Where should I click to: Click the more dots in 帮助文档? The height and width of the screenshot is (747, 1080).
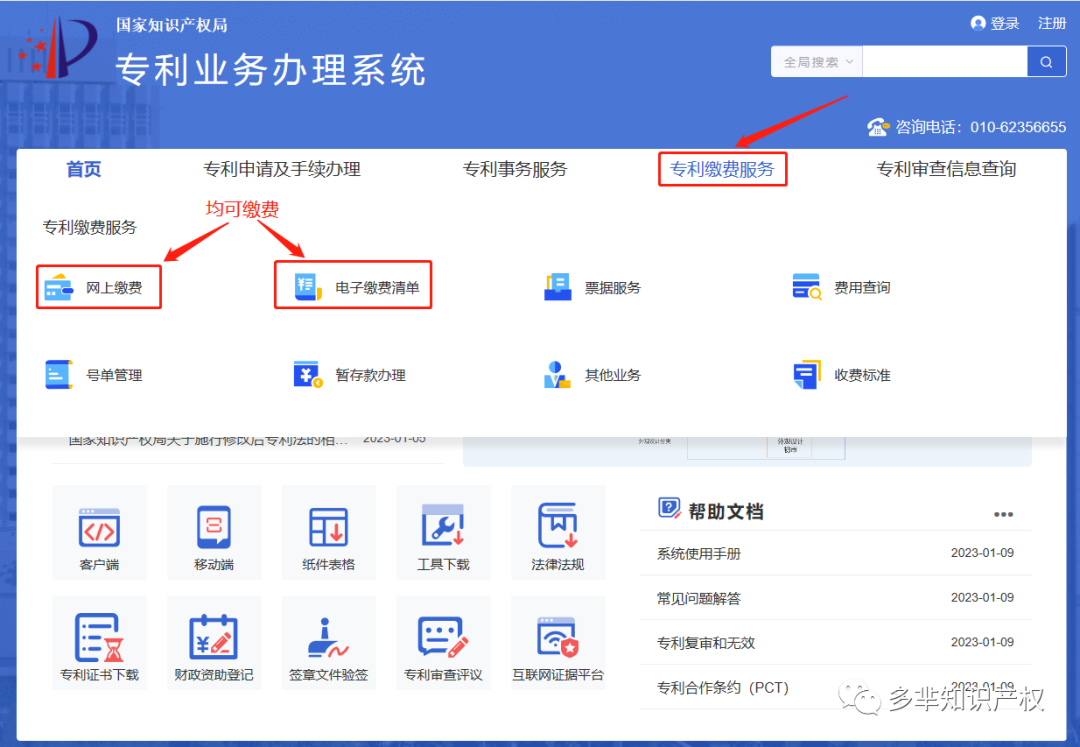point(1003,514)
